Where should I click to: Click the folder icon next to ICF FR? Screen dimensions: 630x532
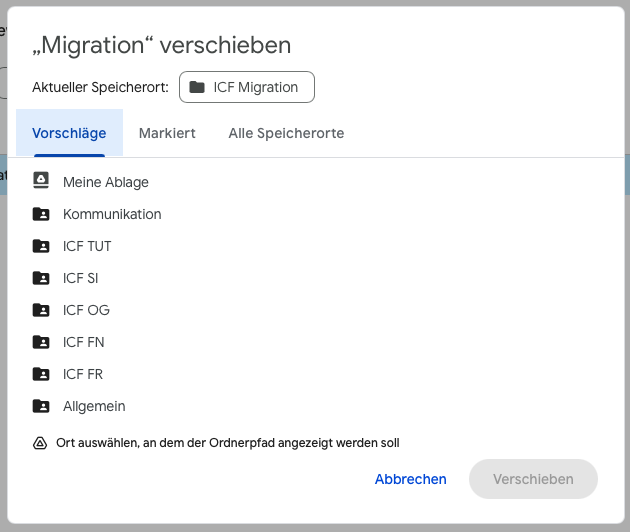coord(40,374)
